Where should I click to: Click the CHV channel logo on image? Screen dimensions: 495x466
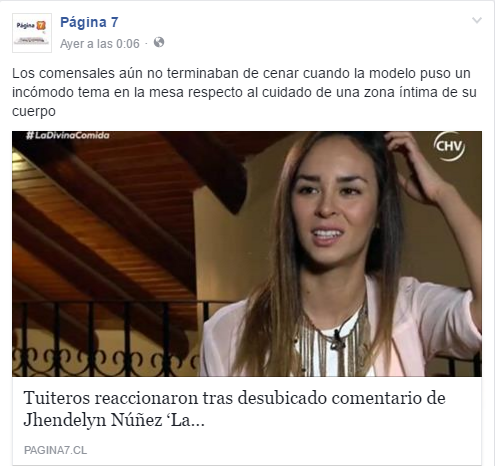[x=449, y=146]
